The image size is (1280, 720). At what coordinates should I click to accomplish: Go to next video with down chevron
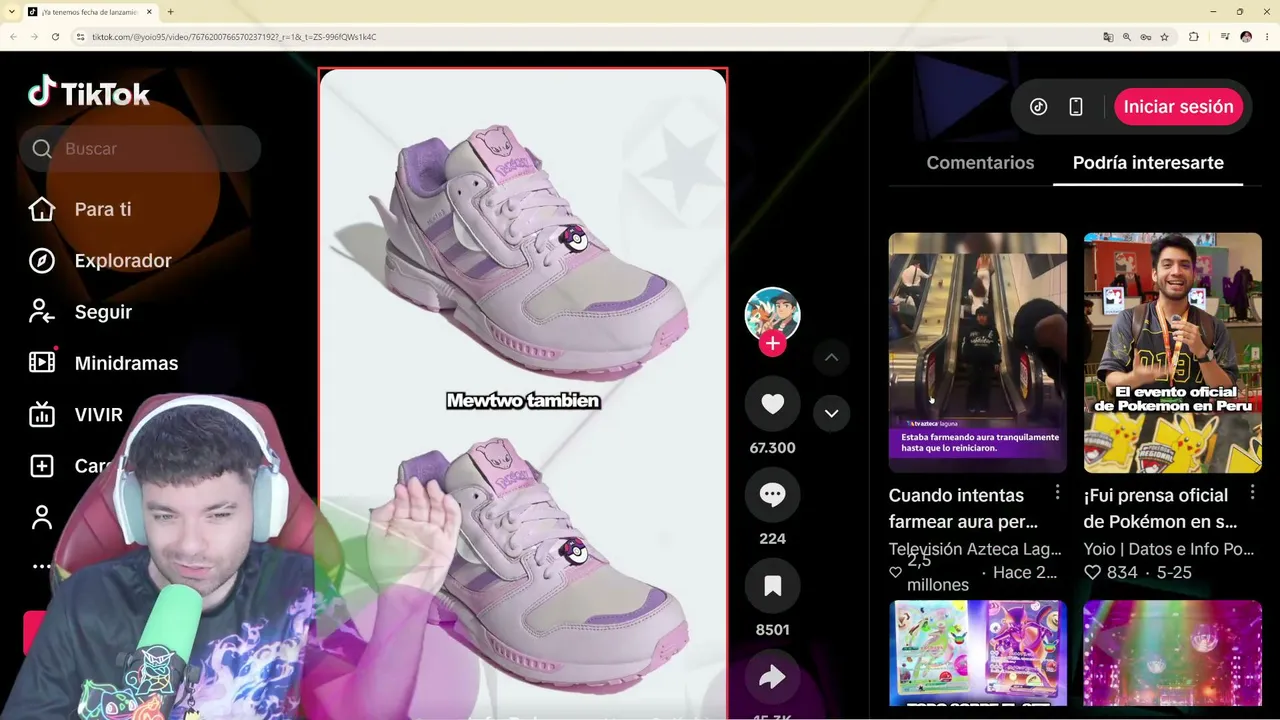click(831, 413)
